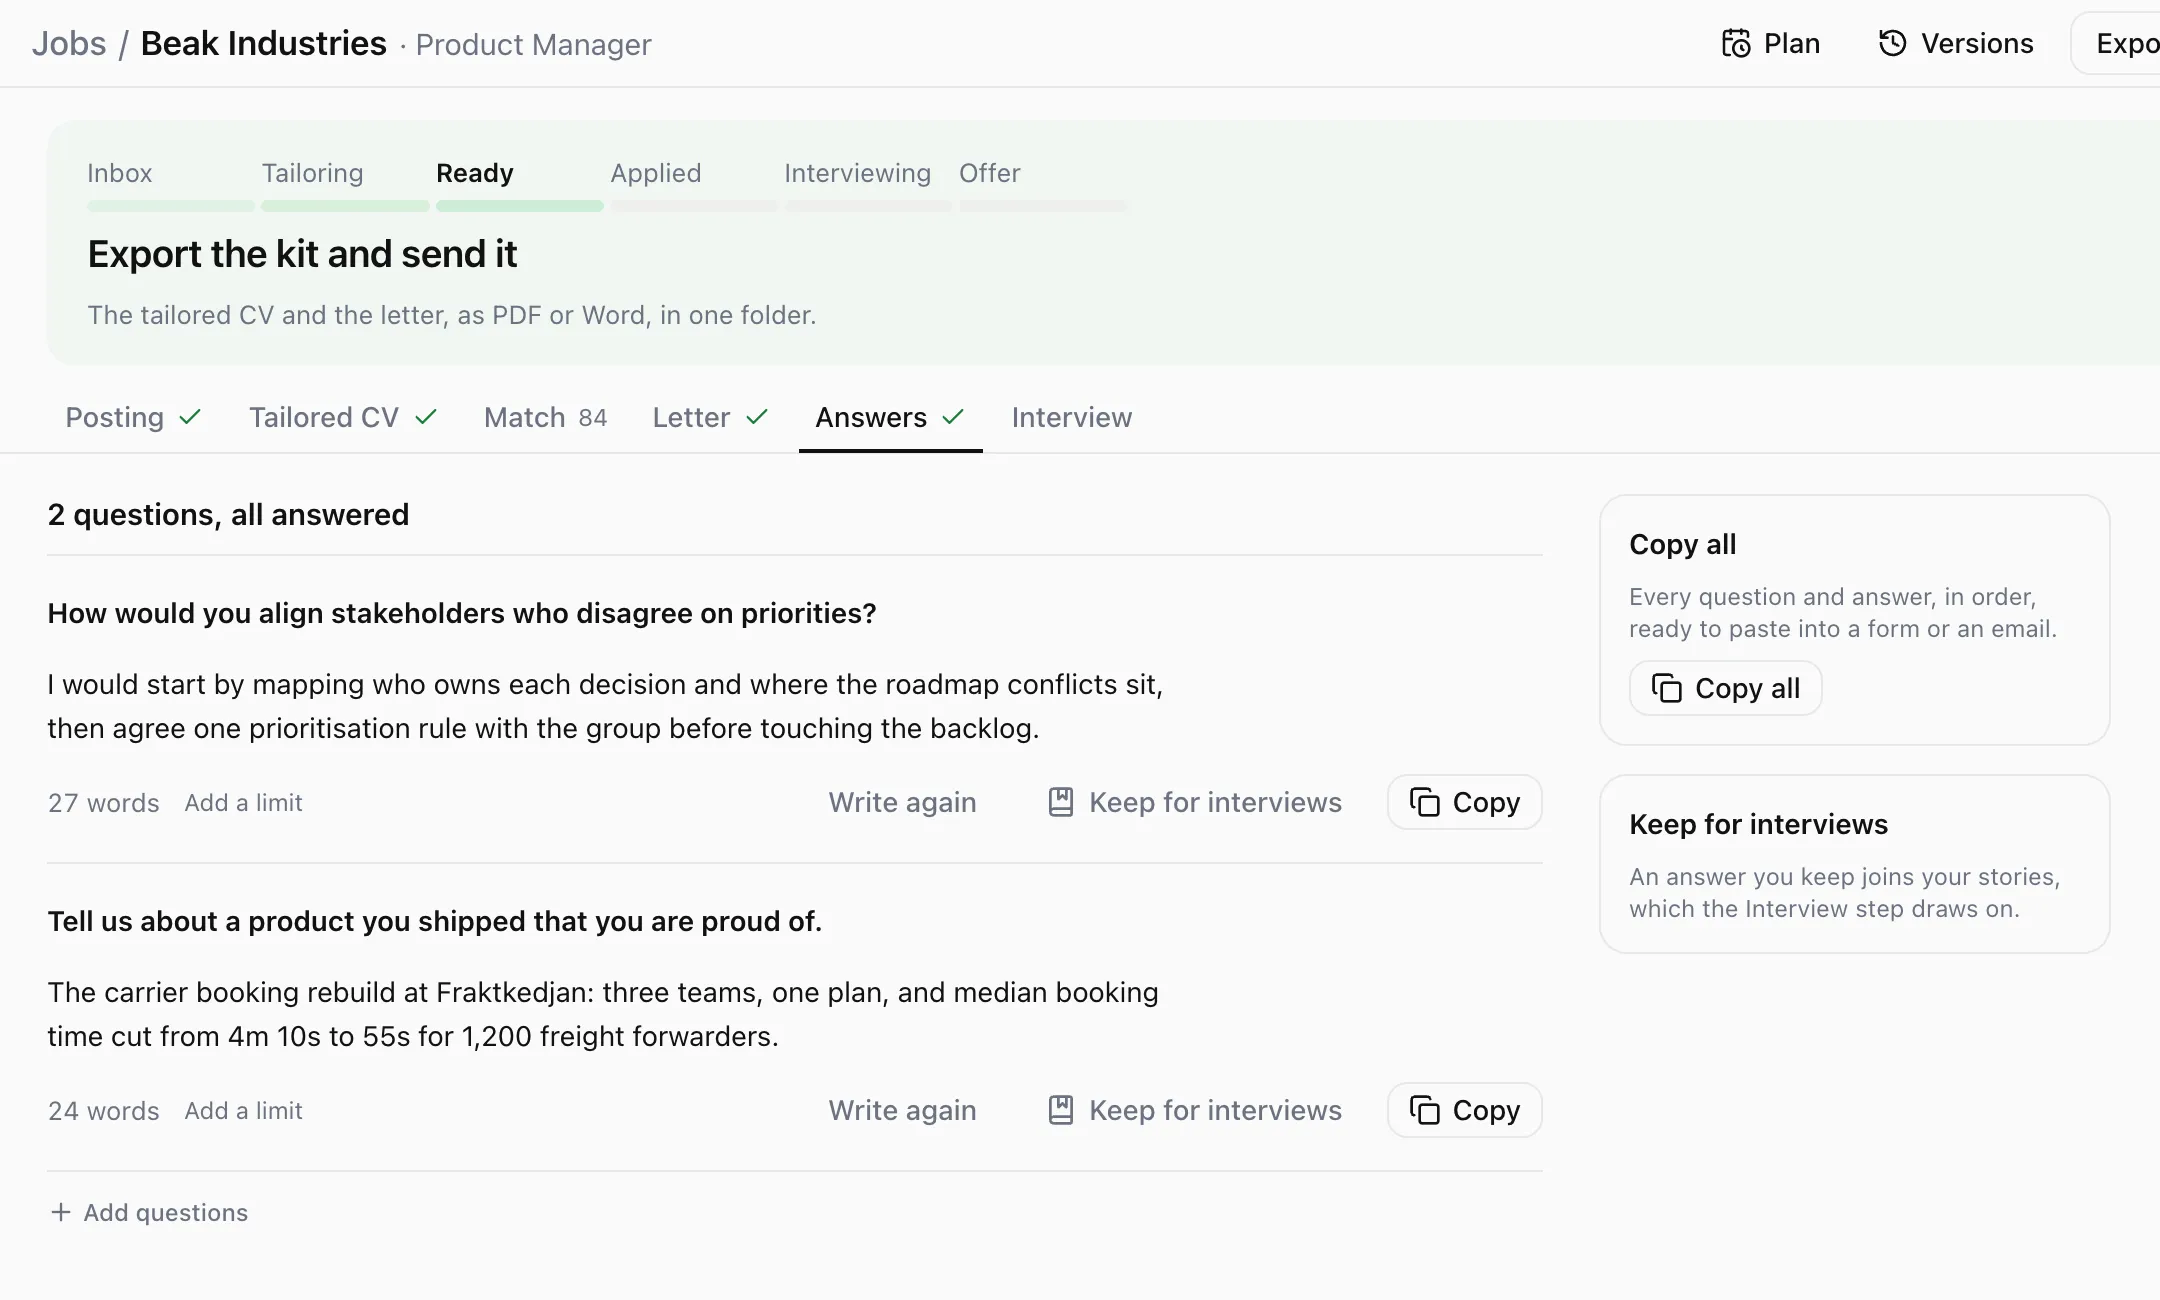Click bookmark icon on stakeholders answer row
This screenshot has width=2160, height=1300.
pyautogui.click(x=1061, y=803)
